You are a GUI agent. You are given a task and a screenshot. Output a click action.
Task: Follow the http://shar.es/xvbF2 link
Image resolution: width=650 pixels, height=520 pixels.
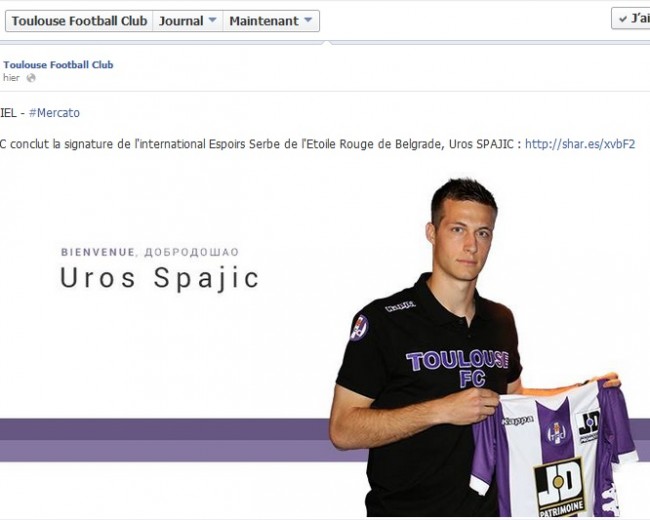(580, 144)
